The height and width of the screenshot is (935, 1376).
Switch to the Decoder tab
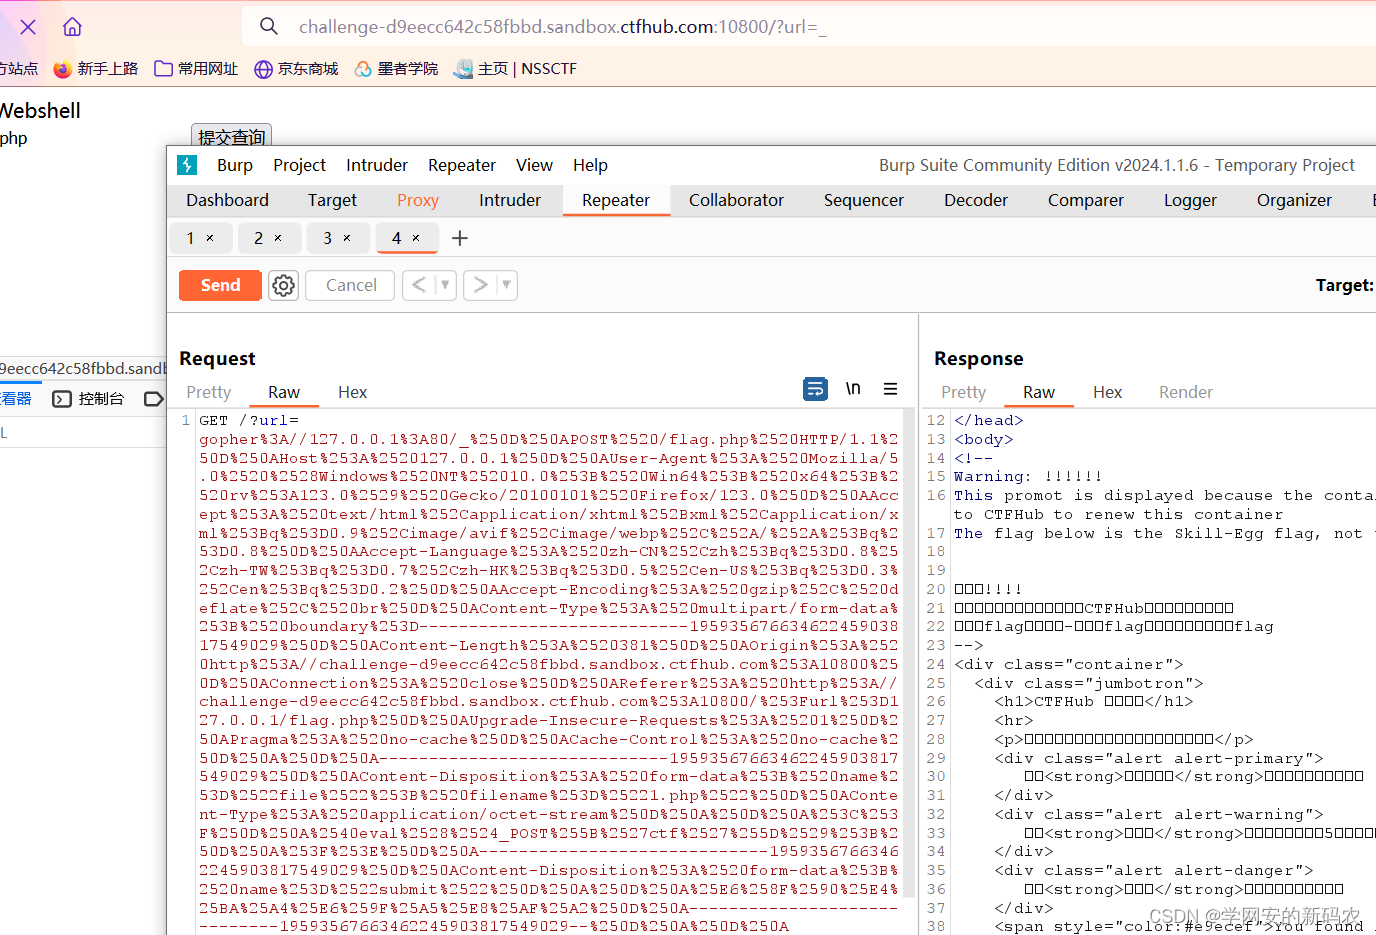pyautogui.click(x=976, y=200)
